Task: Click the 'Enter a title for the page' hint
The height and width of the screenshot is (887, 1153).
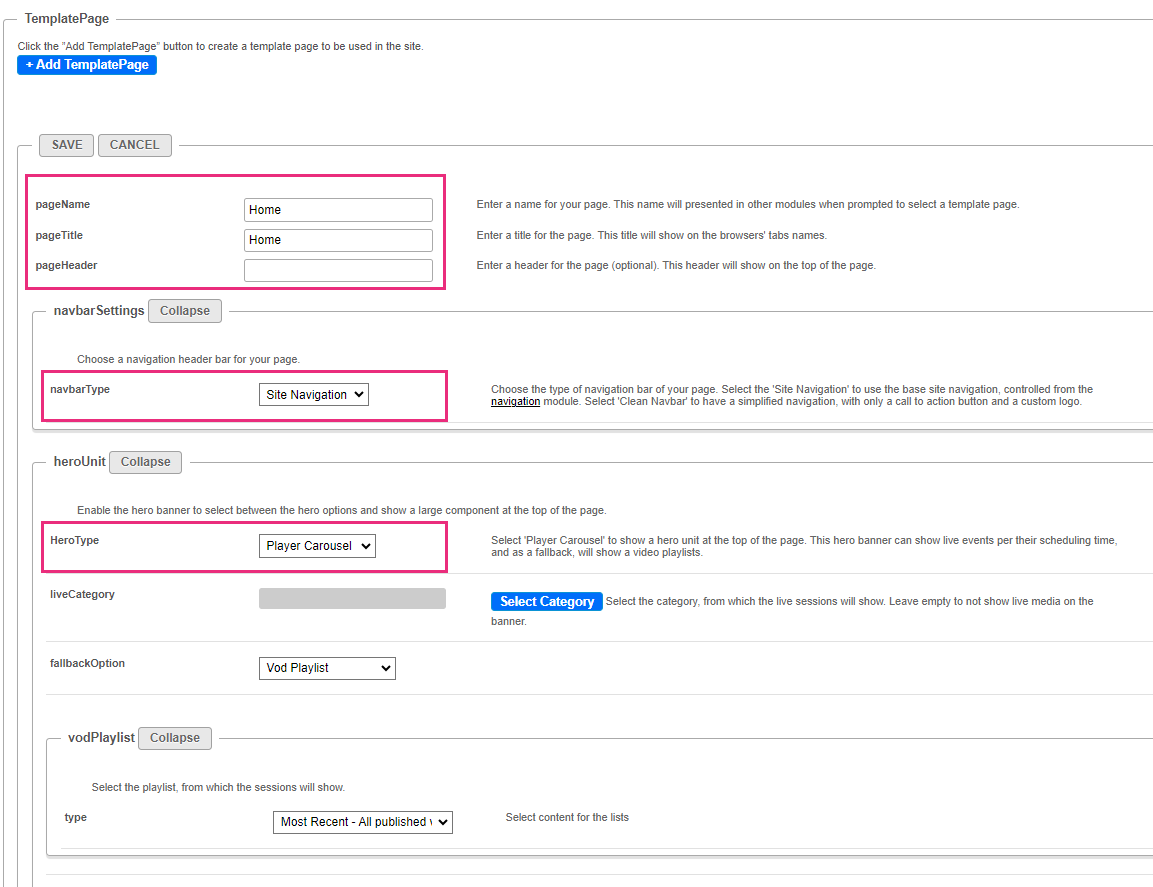Action: tap(652, 235)
